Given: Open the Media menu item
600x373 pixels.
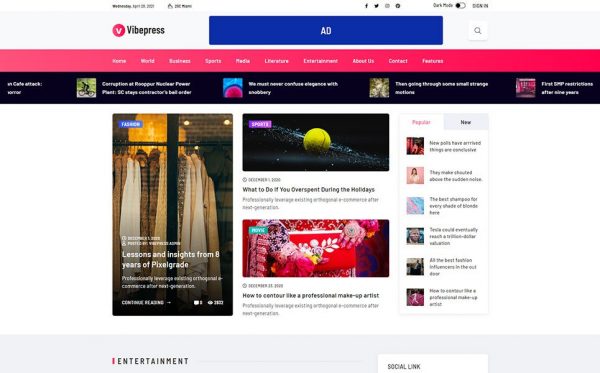Looking at the screenshot, I should (243, 61).
